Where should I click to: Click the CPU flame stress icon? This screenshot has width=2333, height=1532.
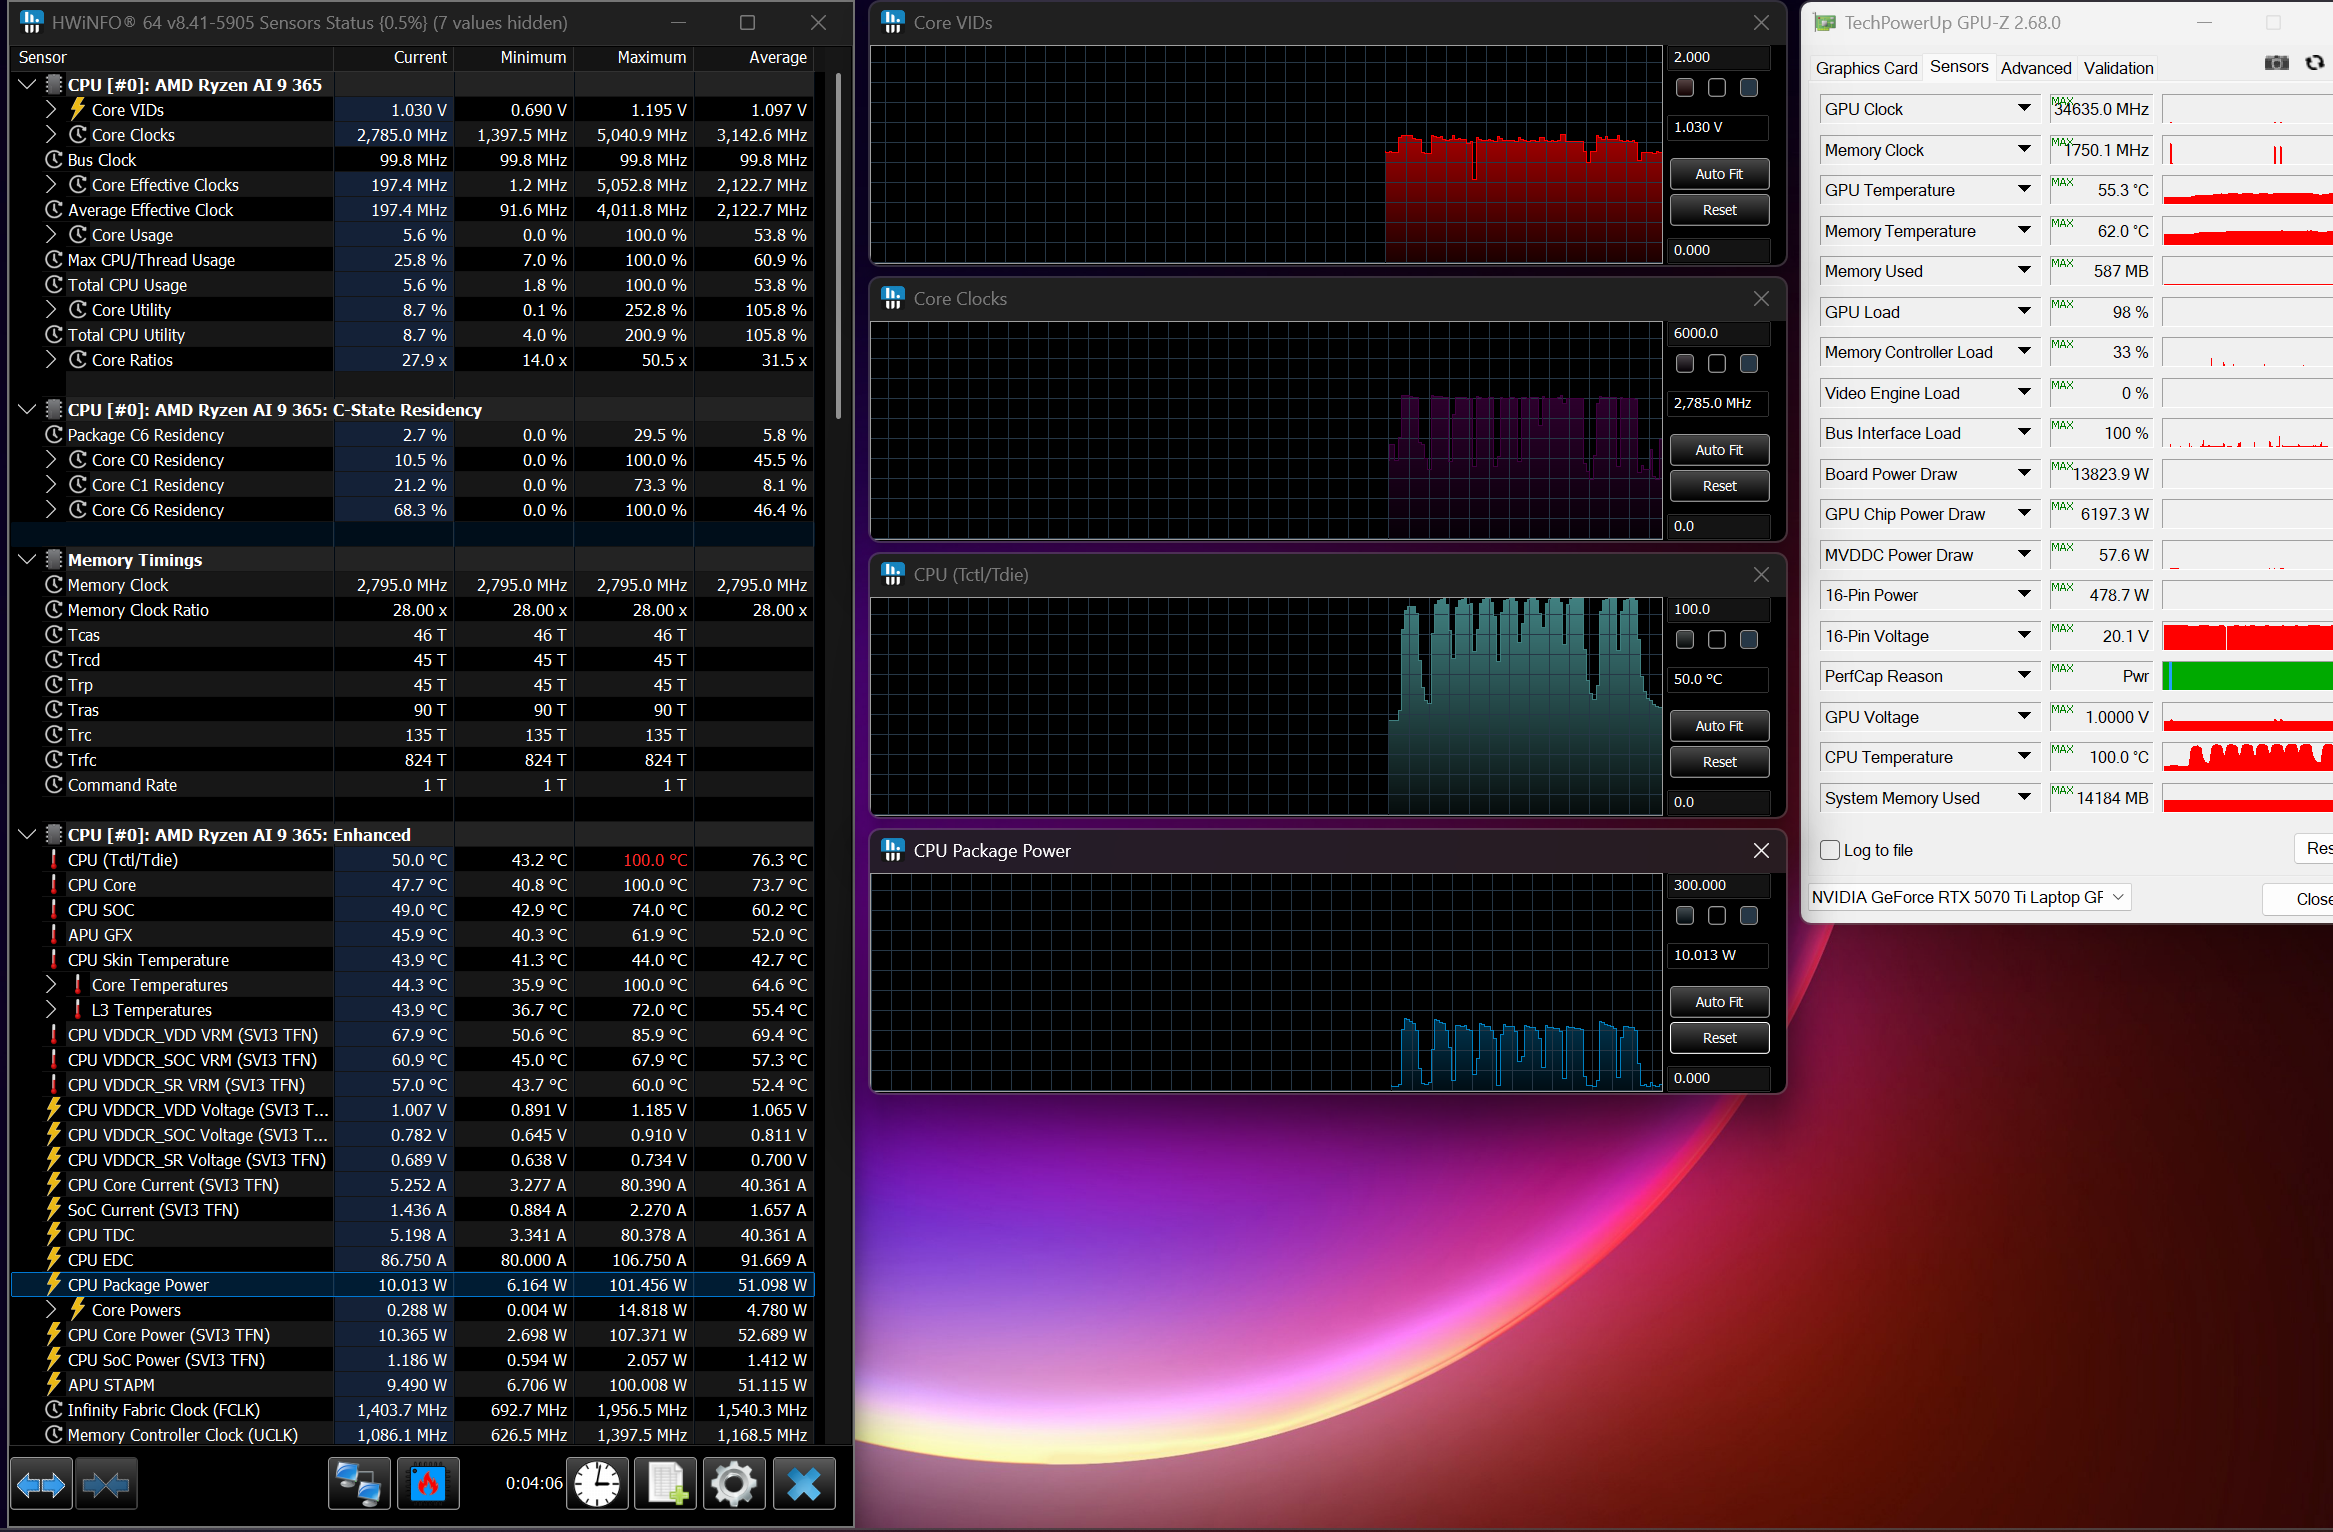click(x=428, y=1485)
